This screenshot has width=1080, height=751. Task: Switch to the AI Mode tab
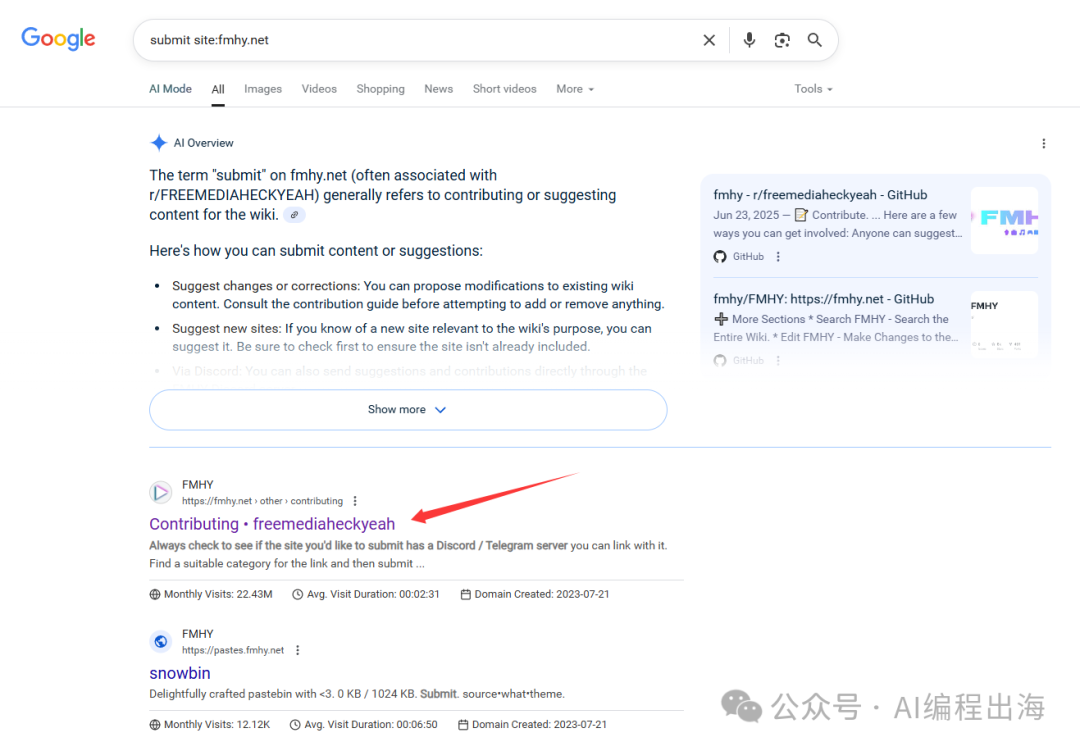[x=170, y=89]
